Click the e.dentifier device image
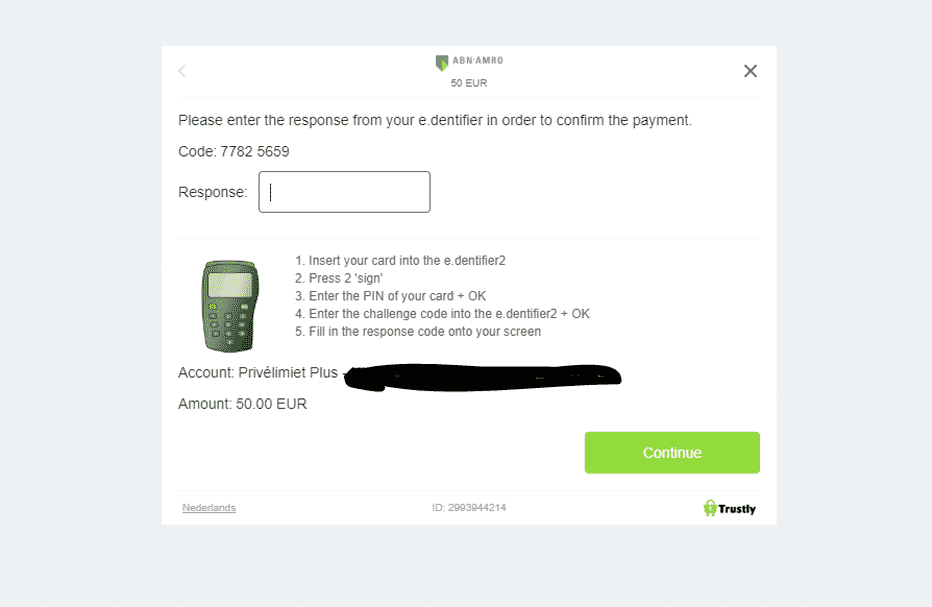 [229, 305]
